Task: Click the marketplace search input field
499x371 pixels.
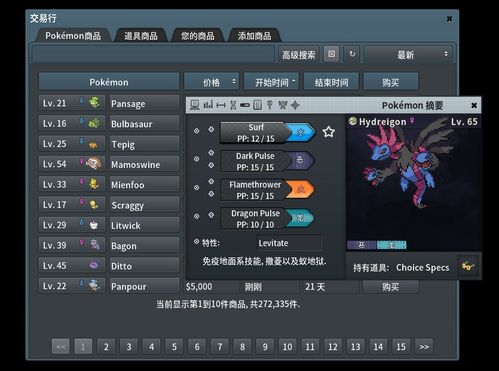Action: coord(153,54)
